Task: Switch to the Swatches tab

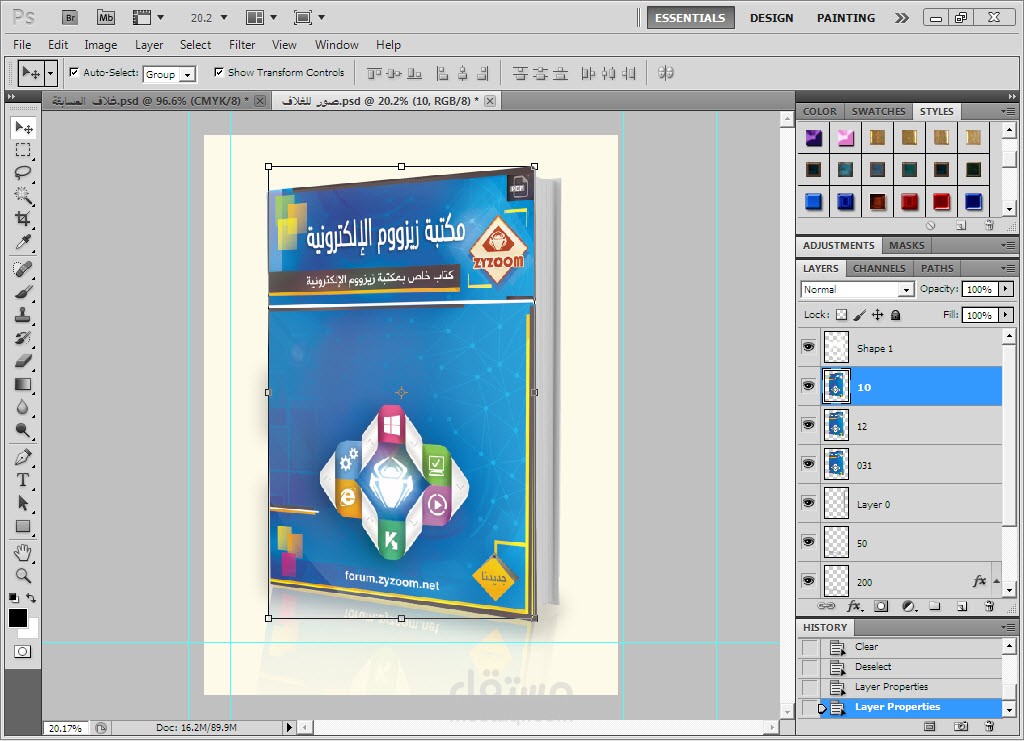Action: click(878, 112)
